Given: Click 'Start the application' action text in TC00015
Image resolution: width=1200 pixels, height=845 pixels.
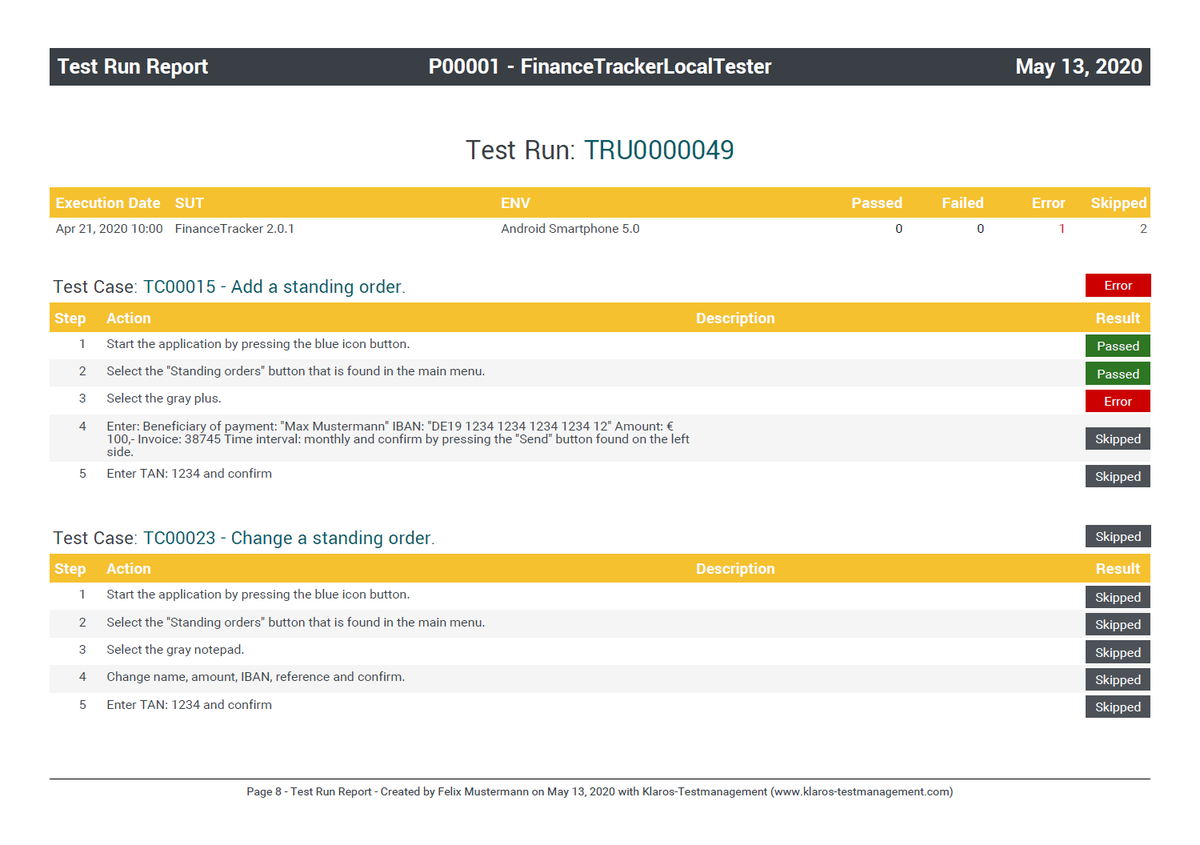Looking at the screenshot, I should (x=258, y=344).
